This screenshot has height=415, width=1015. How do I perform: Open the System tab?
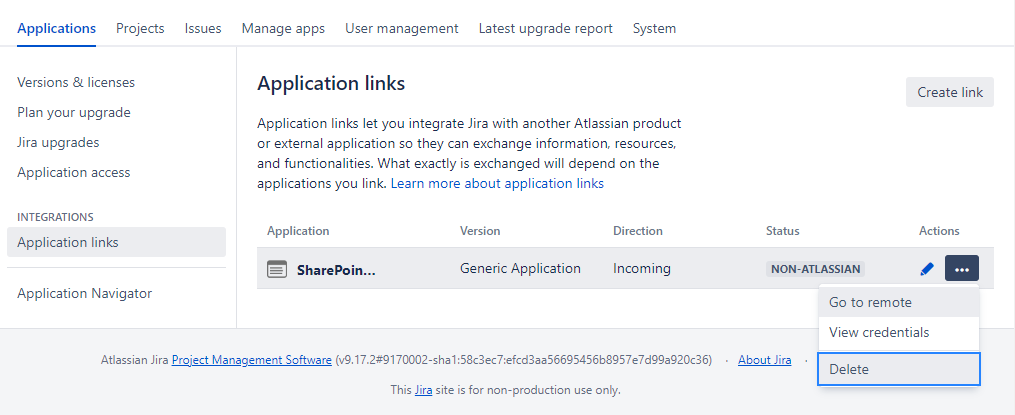click(654, 28)
